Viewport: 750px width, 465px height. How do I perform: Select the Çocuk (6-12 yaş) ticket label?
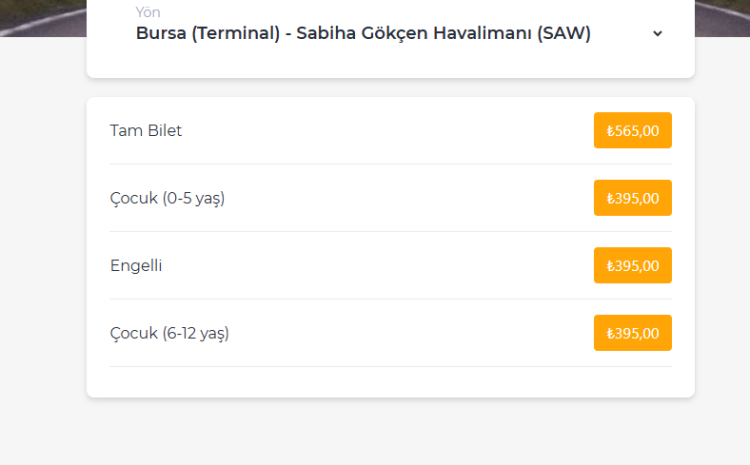169,333
